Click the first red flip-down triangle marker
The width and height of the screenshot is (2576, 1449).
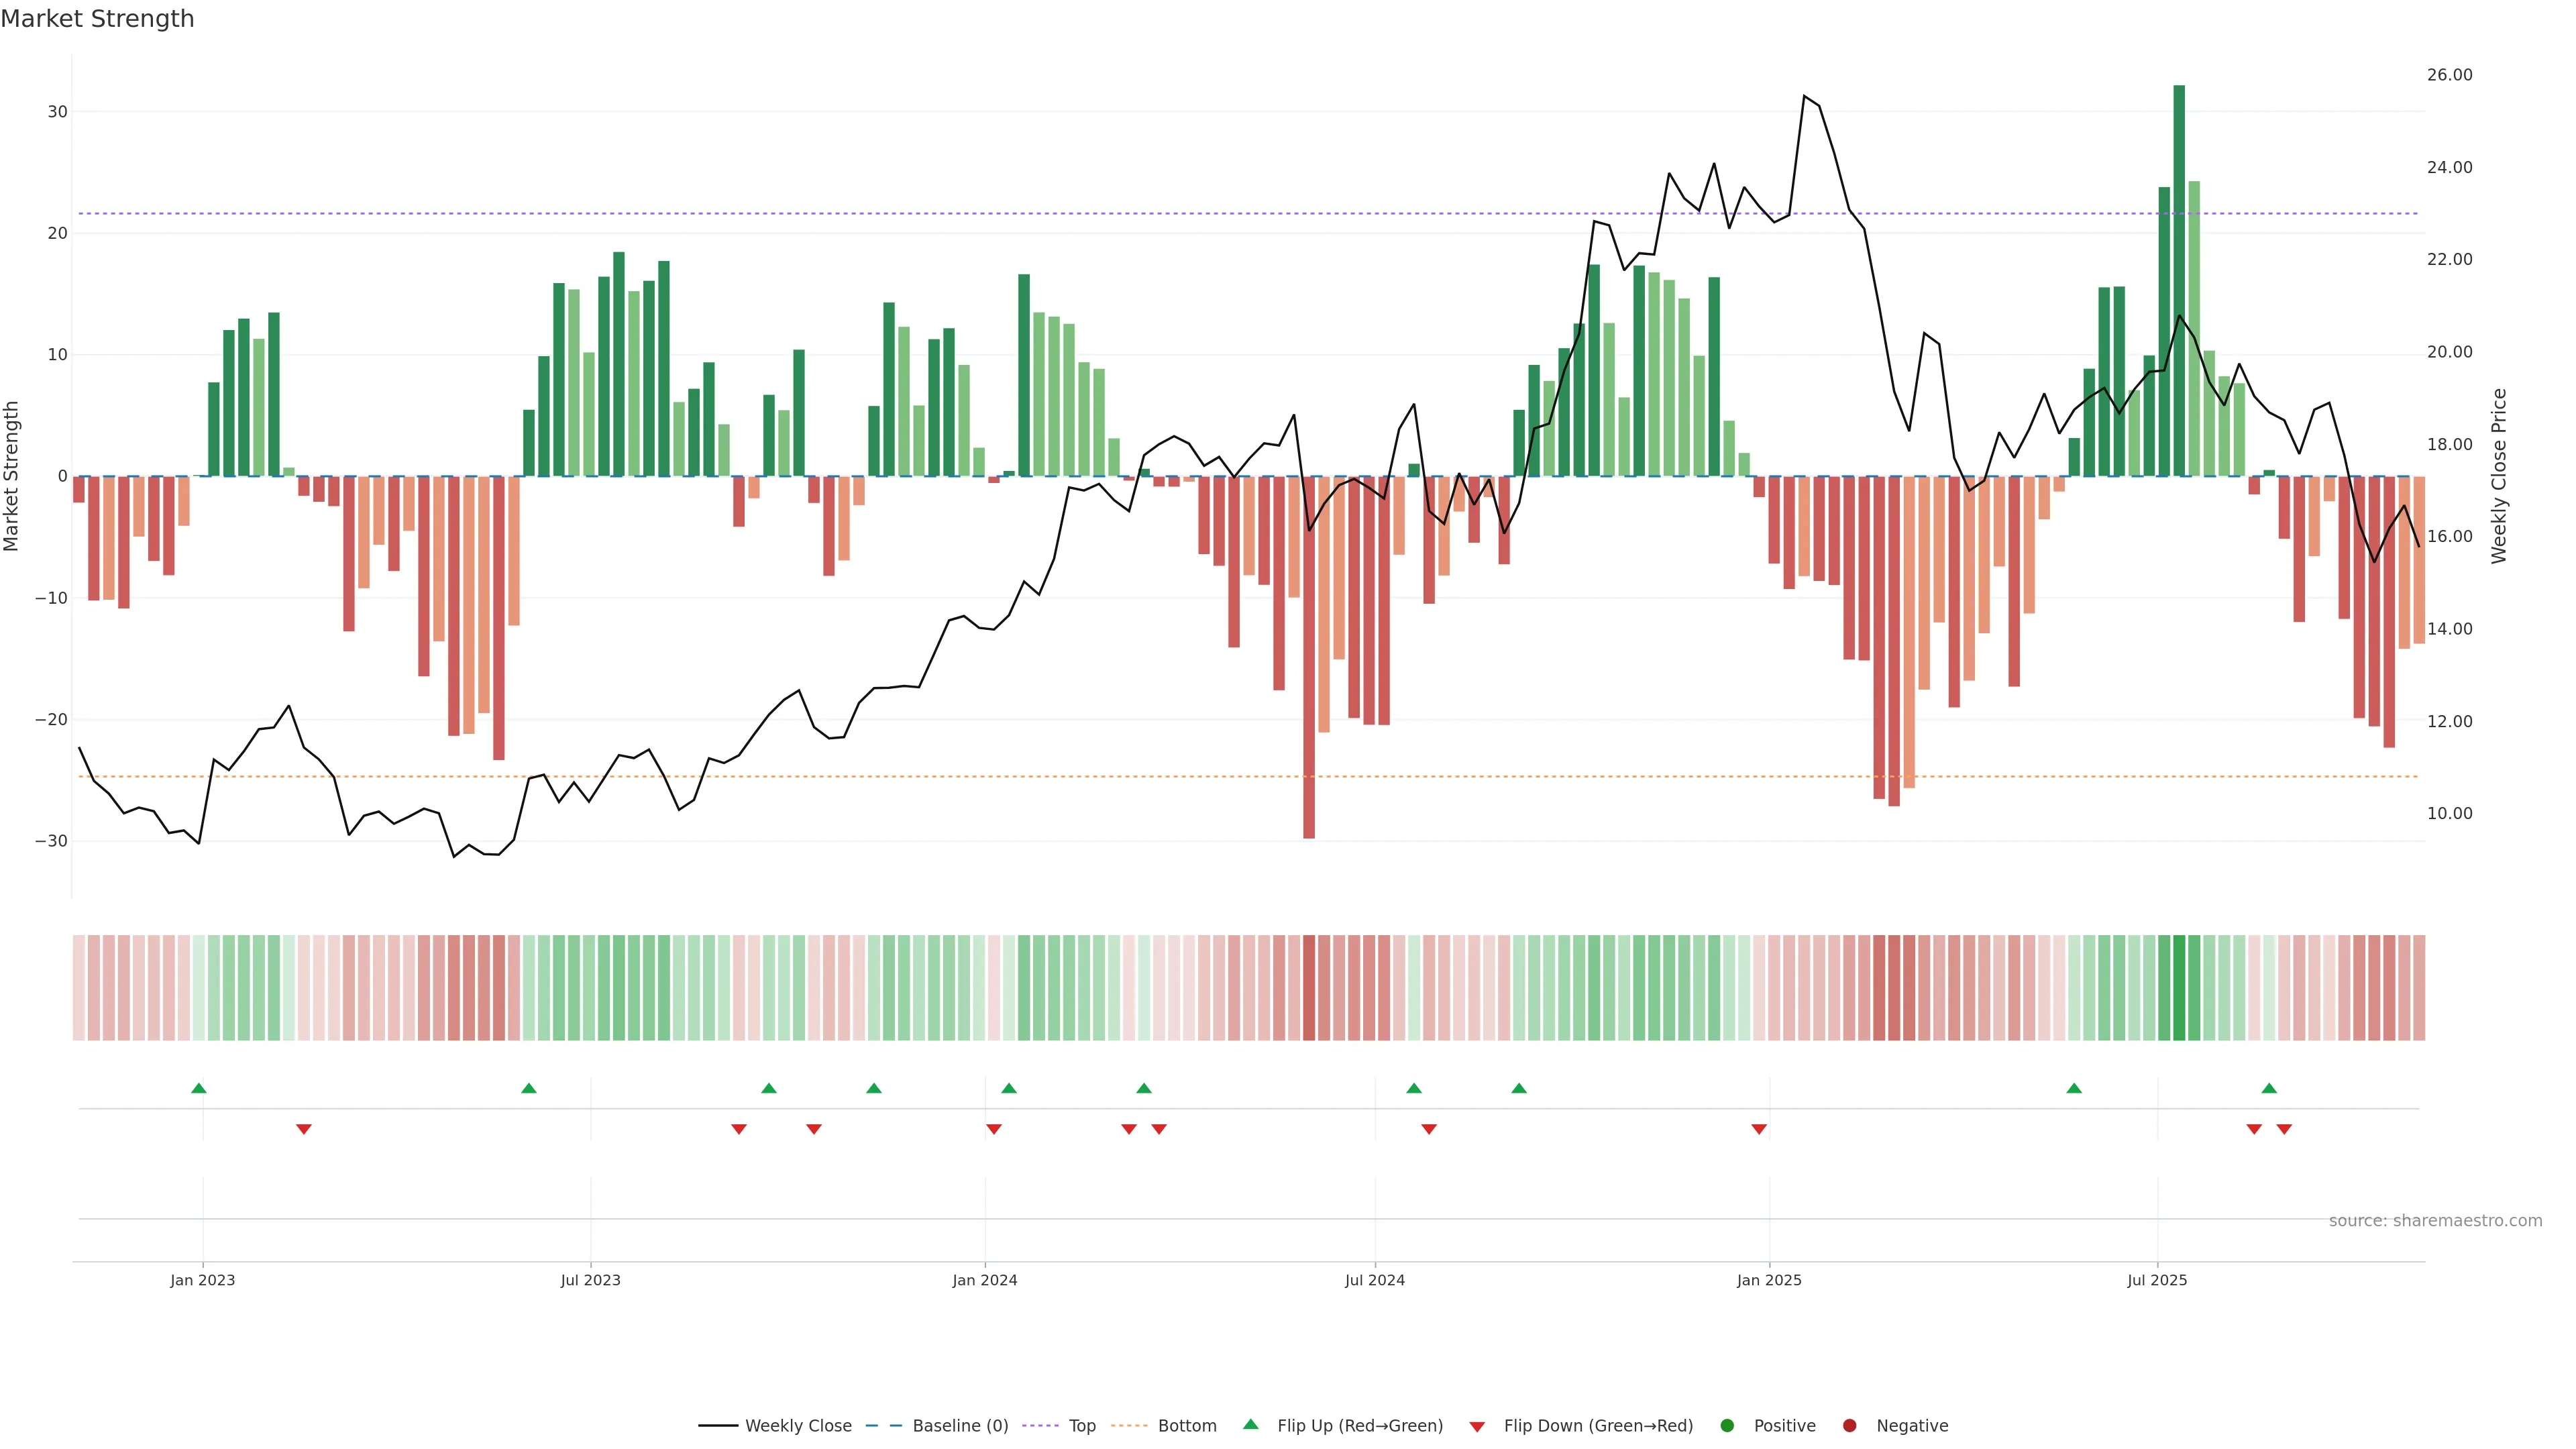click(304, 1129)
